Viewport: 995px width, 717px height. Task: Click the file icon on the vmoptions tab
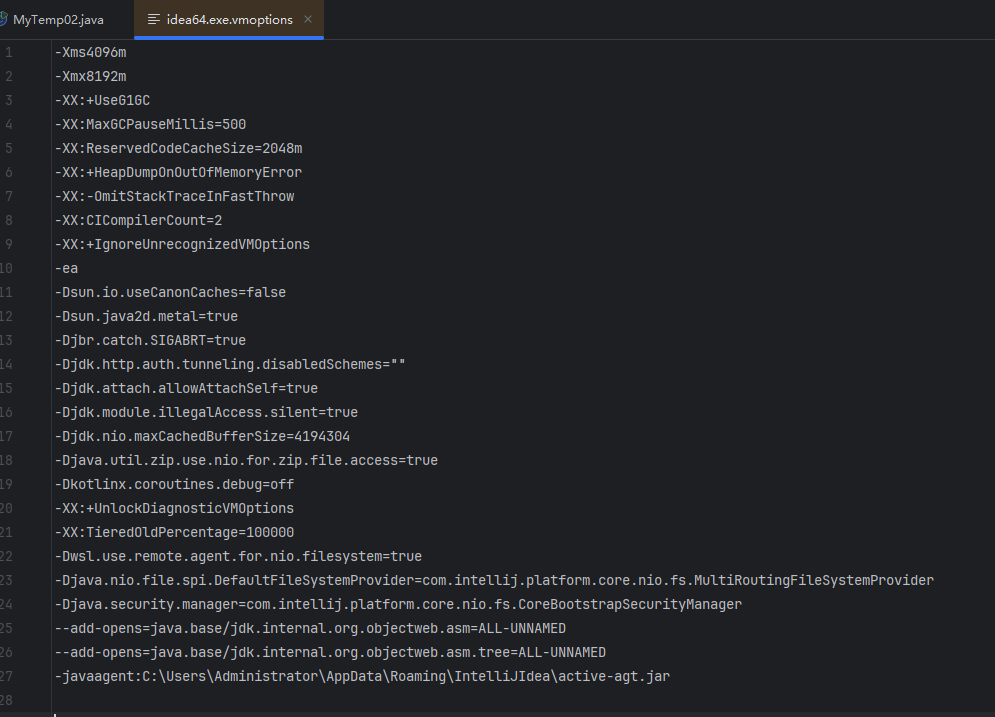click(x=153, y=20)
